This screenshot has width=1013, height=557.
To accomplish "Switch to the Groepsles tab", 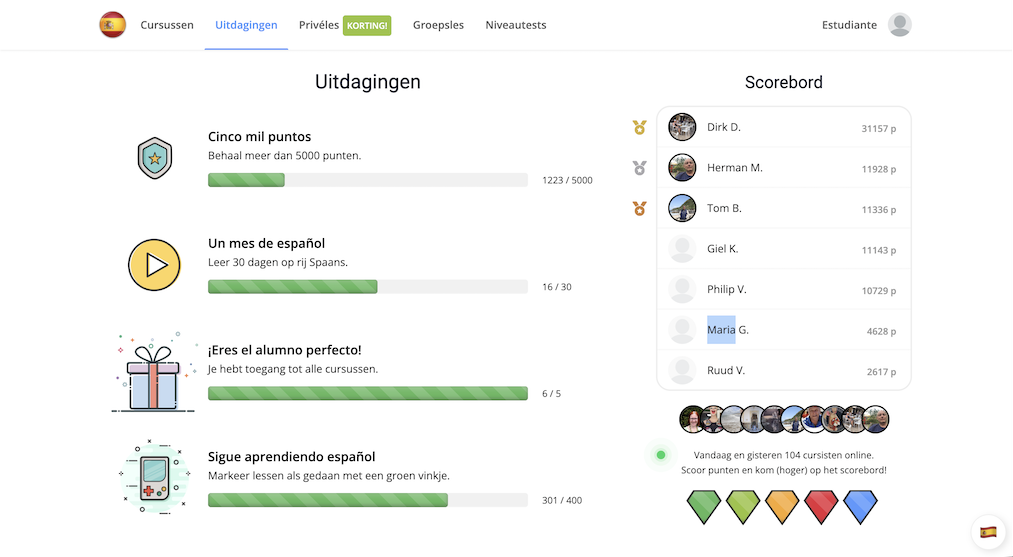I will 438,25.
